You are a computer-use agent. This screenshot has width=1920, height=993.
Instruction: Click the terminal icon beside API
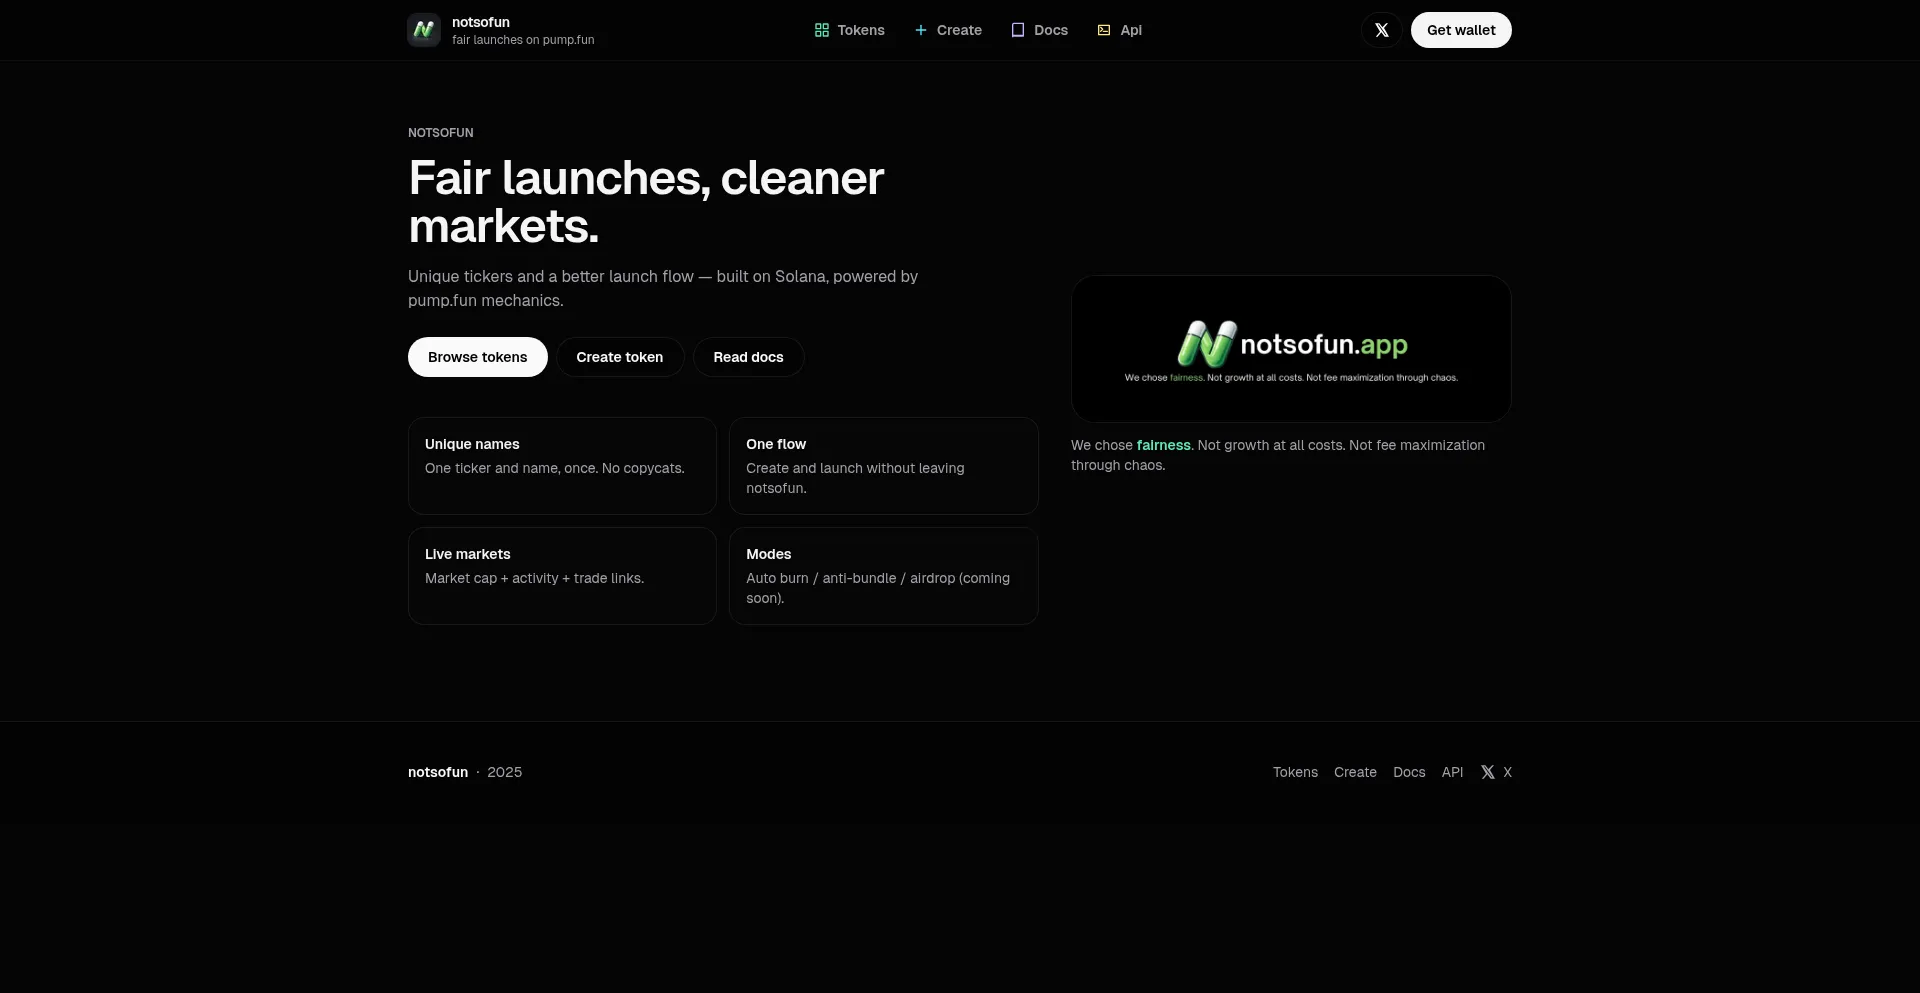coord(1103,30)
